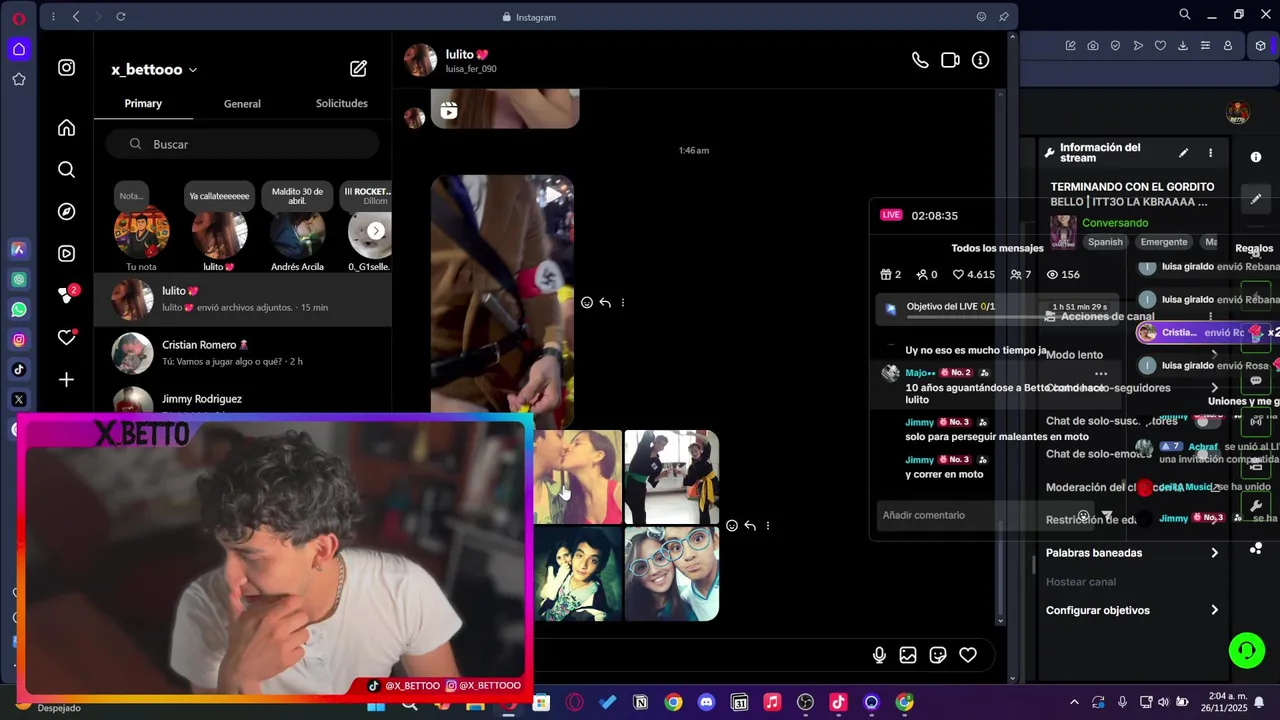Open Notion from the taskbar
Viewport: 1280px width, 720px height.
click(640, 703)
